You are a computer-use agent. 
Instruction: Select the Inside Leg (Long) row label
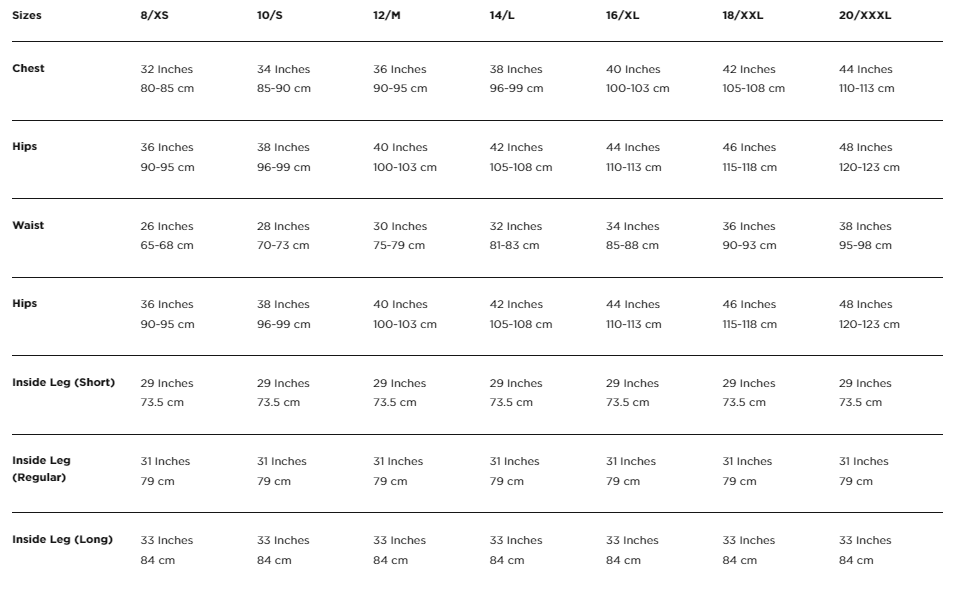pos(63,539)
